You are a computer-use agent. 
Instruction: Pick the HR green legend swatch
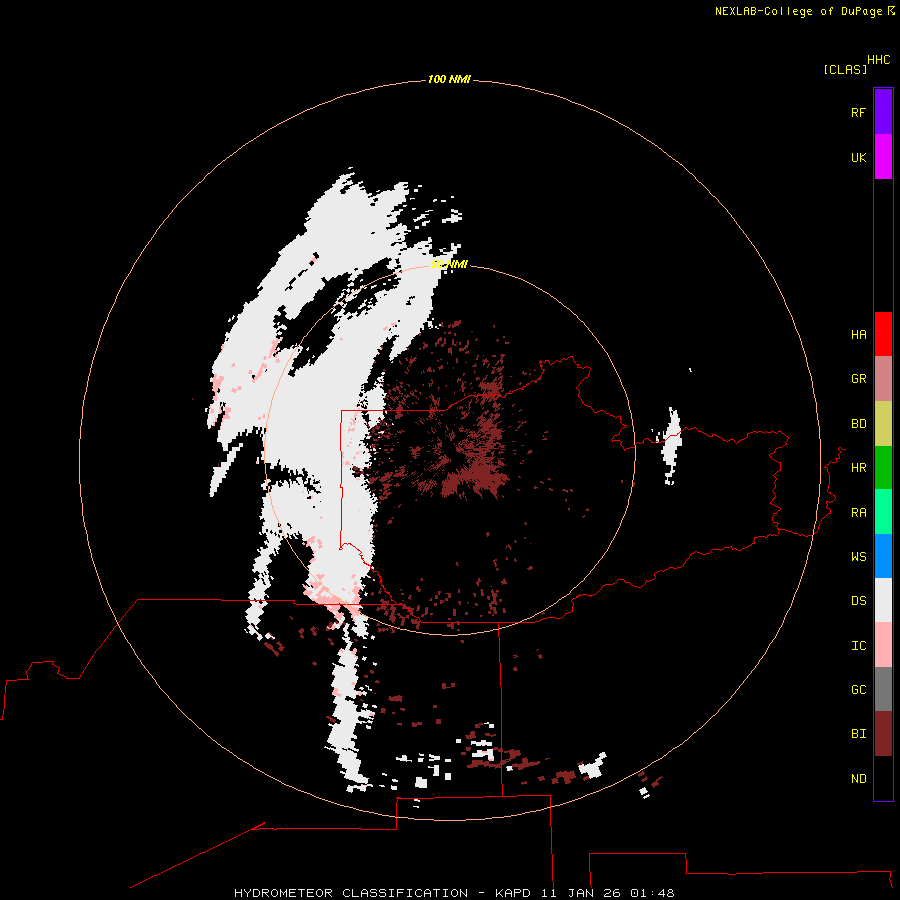tap(883, 468)
